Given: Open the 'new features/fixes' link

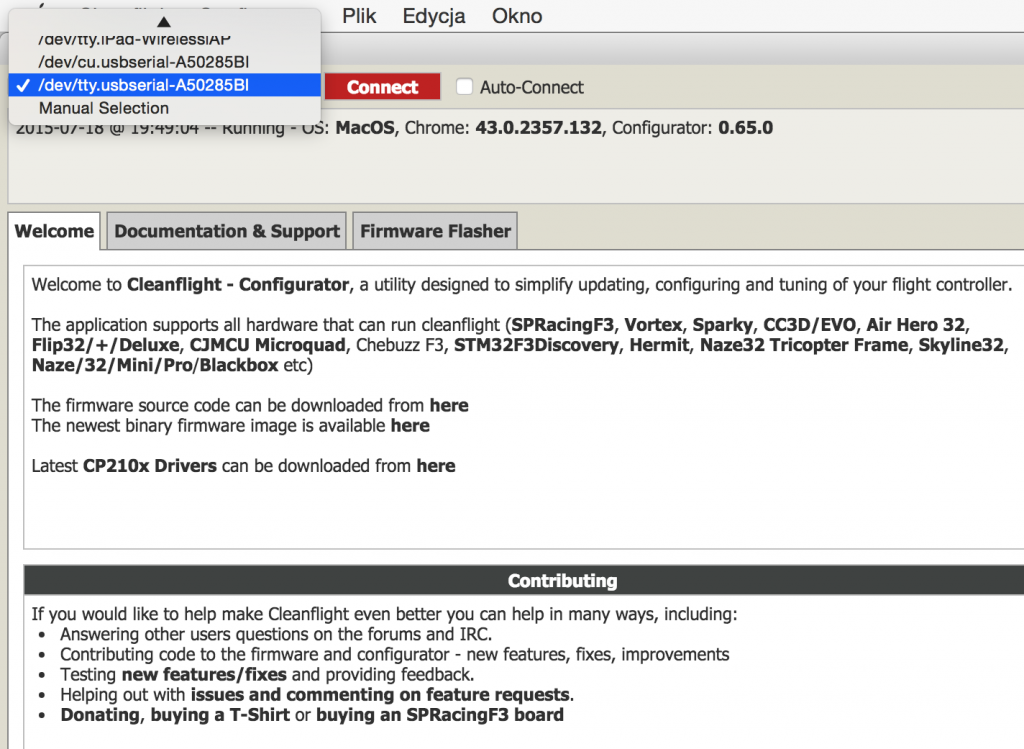Looking at the screenshot, I should [x=204, y=675].
